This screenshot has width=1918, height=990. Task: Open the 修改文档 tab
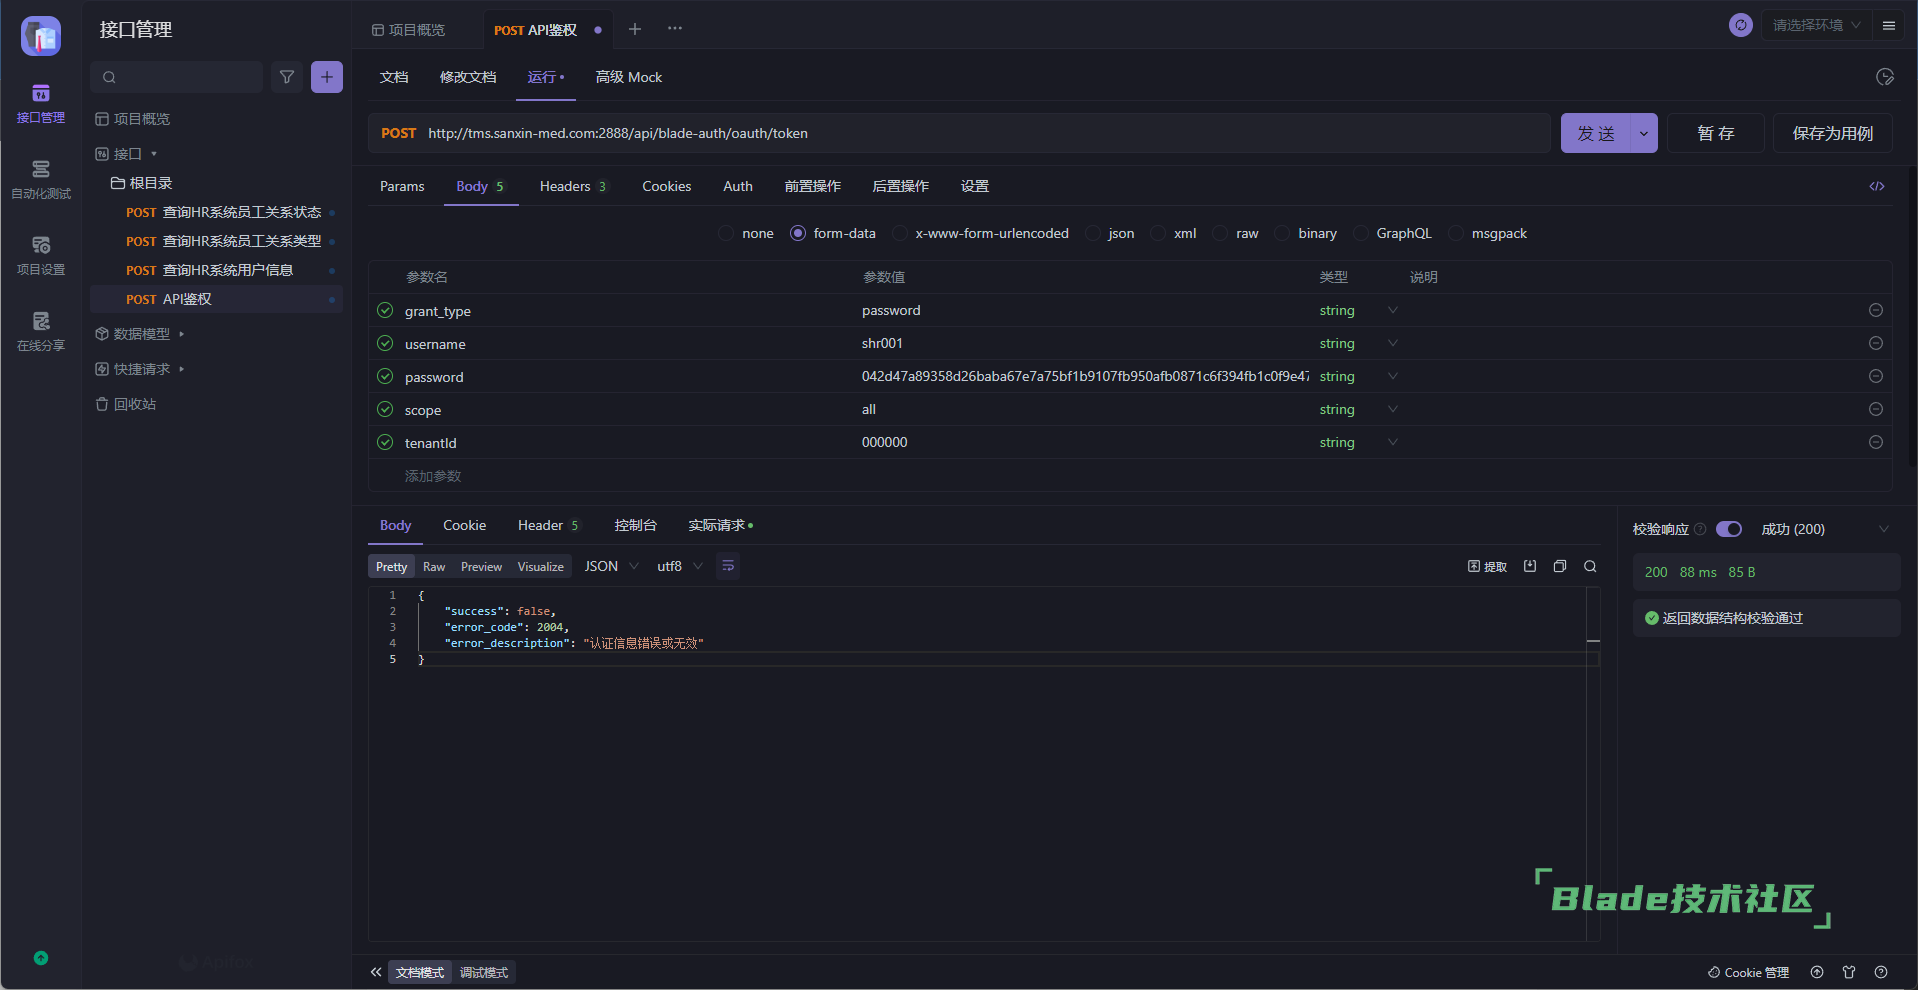pos(468,77)
